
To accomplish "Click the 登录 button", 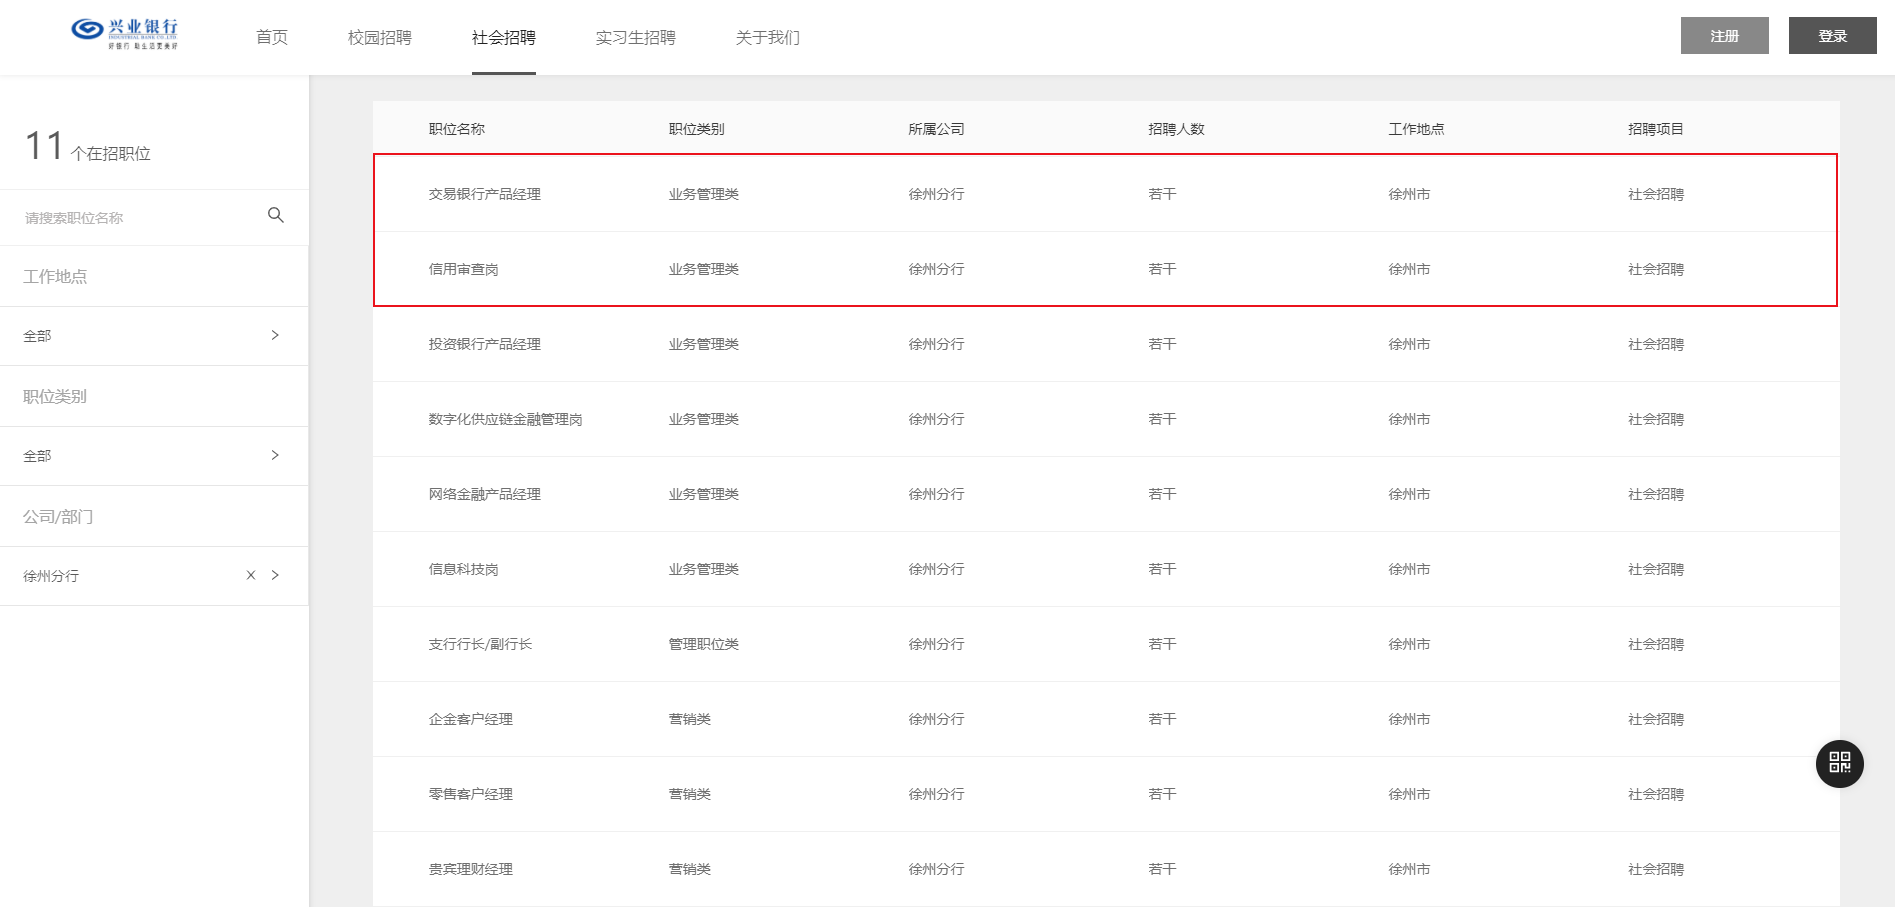I will pos(1832,36).
